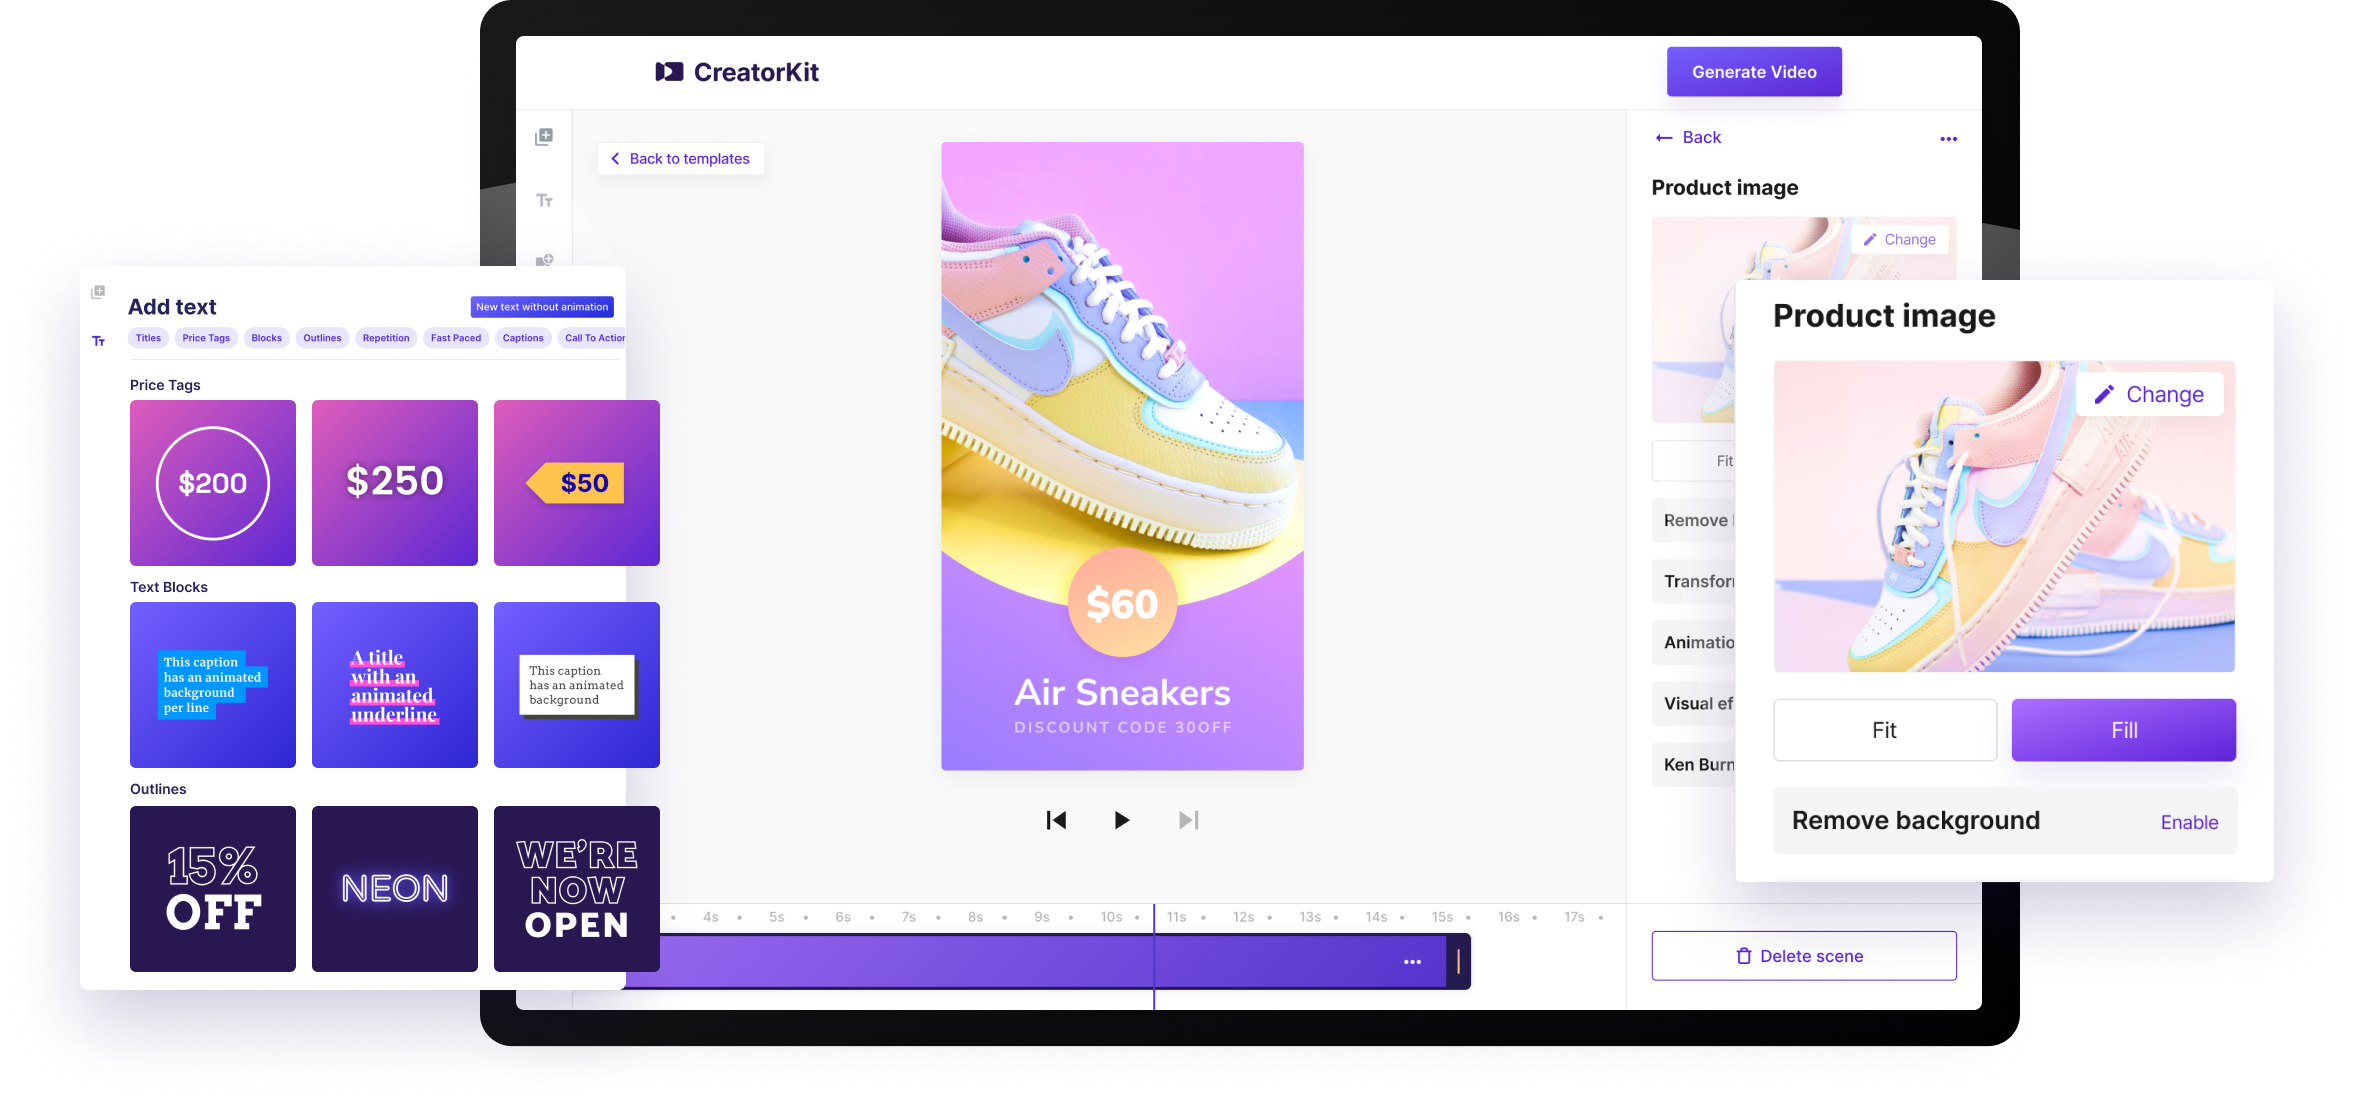Choose the $250 price tag template
This screenshot has height=1102, width=2354.
click(395, 483)
